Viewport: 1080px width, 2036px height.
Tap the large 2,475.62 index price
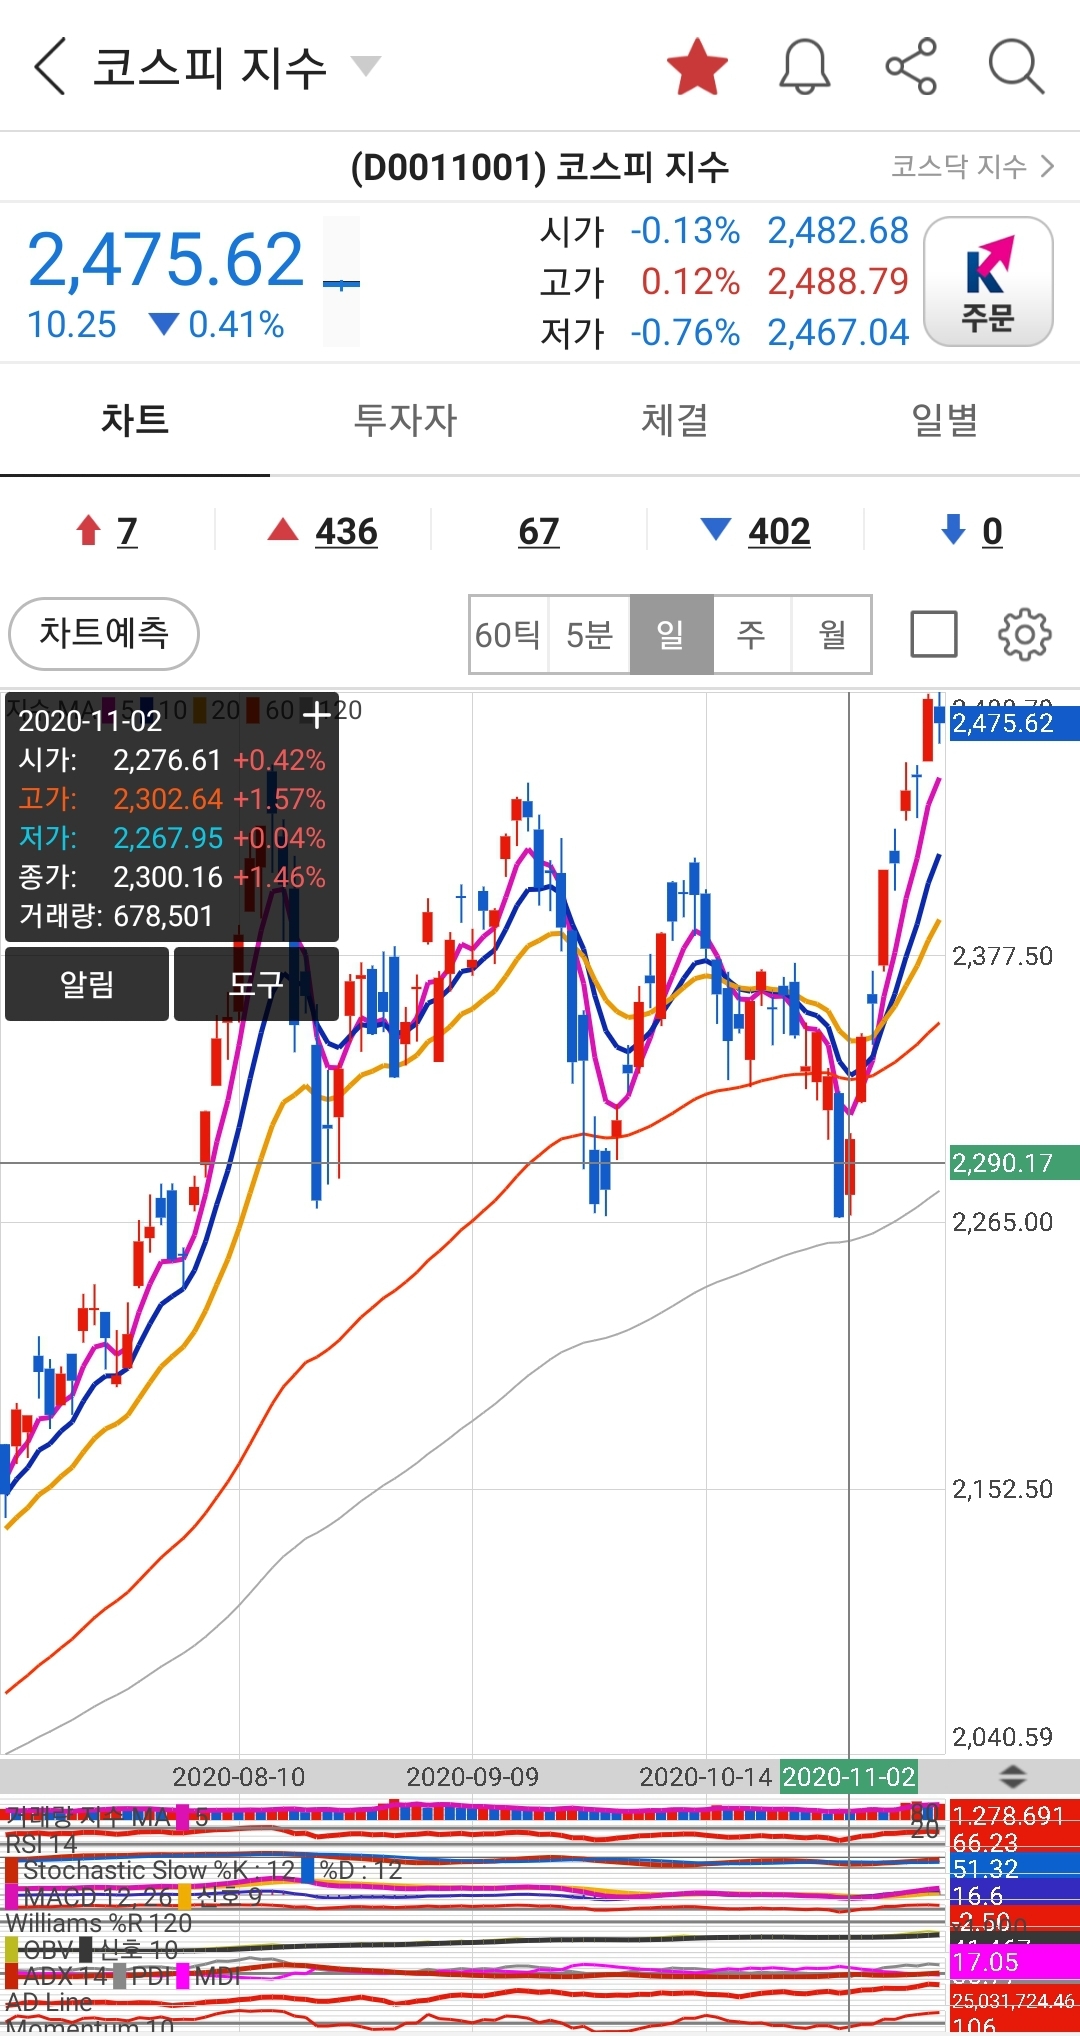pyautogui.click(x=166, y=259)
